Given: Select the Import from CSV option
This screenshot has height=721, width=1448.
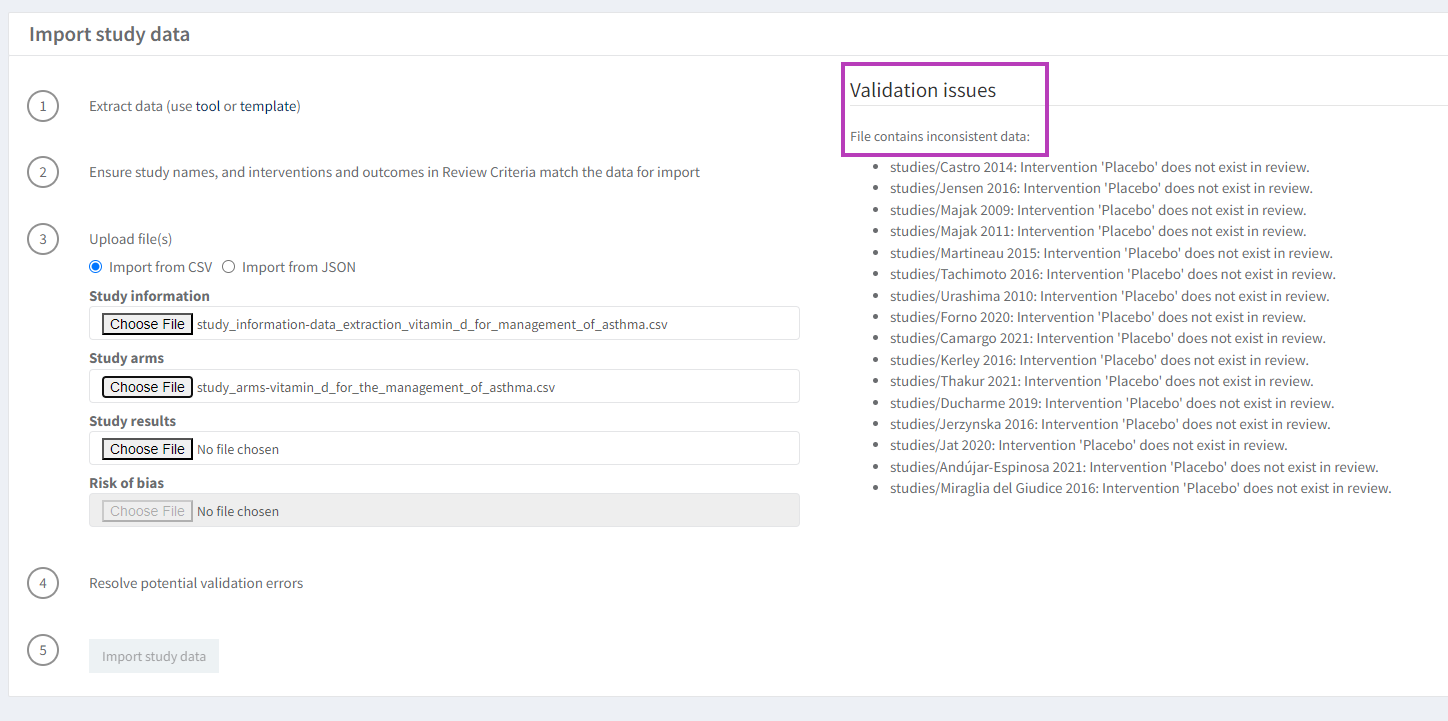Looking at the screenshot, I should click(96, 267).
